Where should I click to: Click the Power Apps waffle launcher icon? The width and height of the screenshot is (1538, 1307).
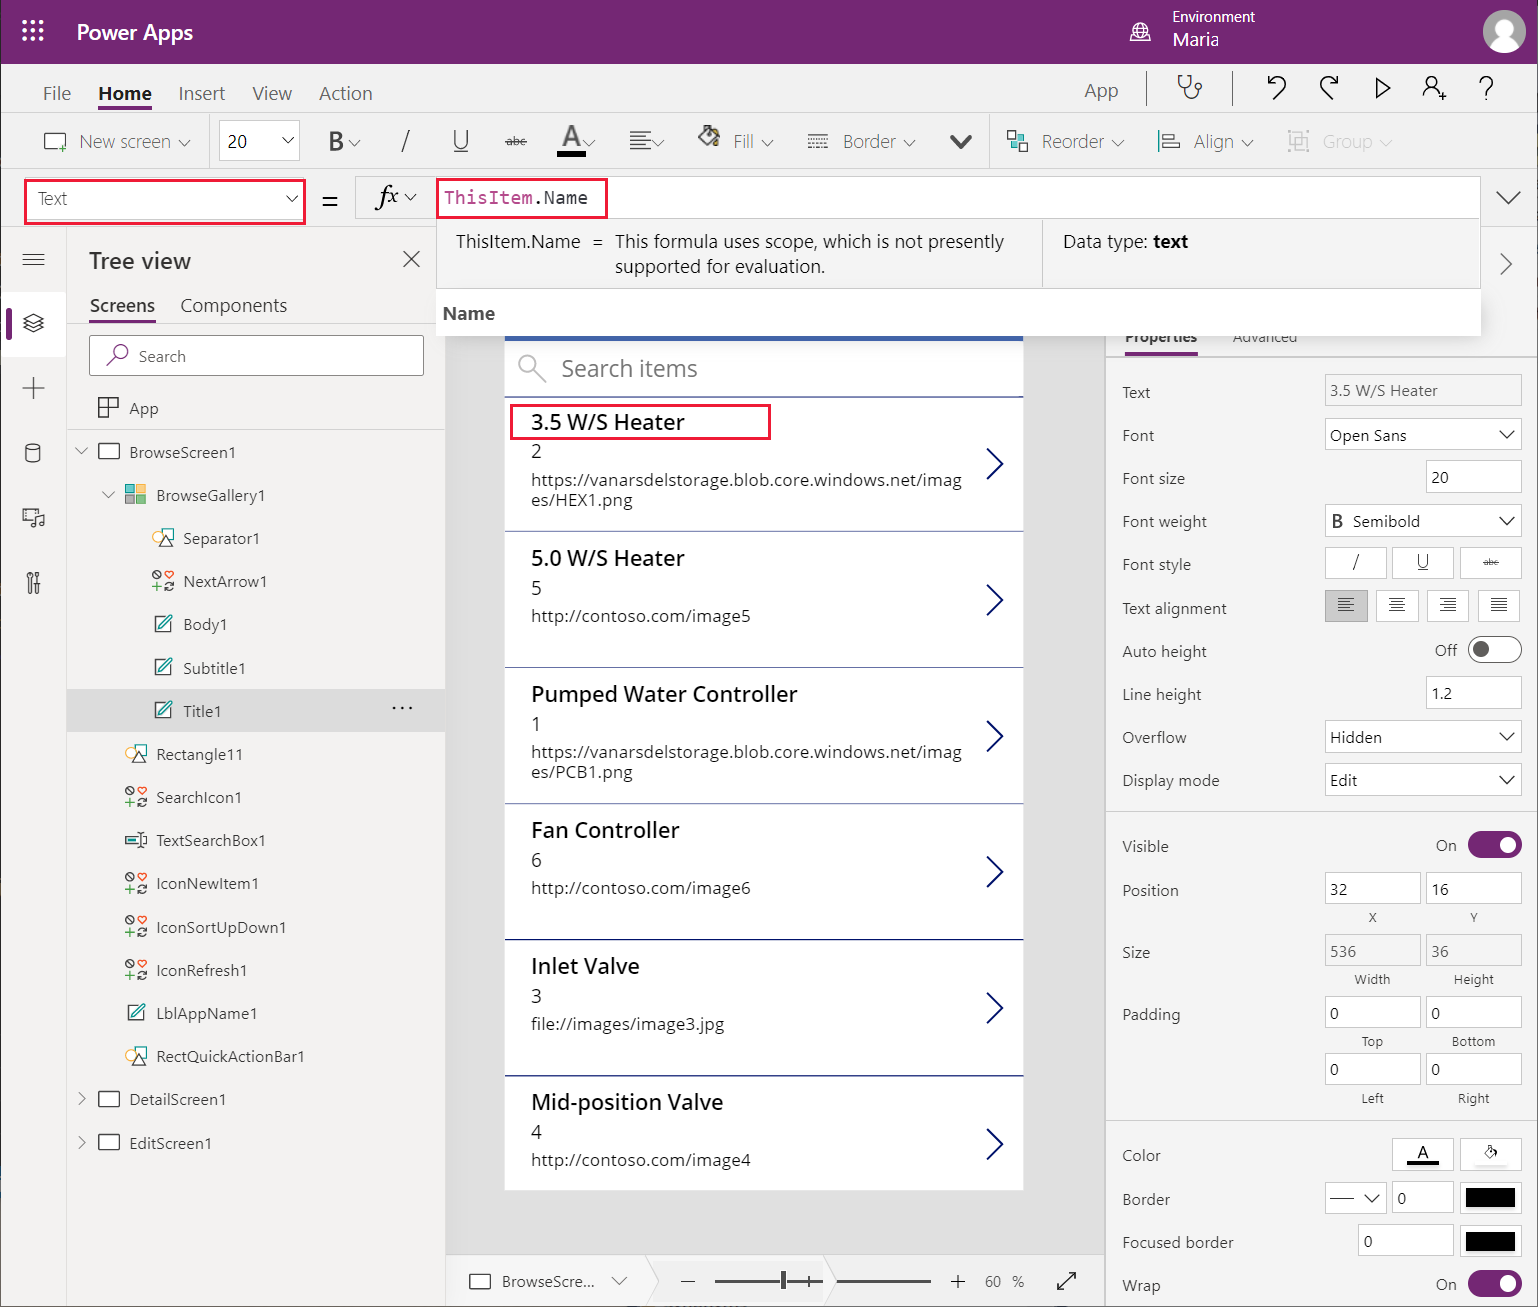click(x=33, y=31)
